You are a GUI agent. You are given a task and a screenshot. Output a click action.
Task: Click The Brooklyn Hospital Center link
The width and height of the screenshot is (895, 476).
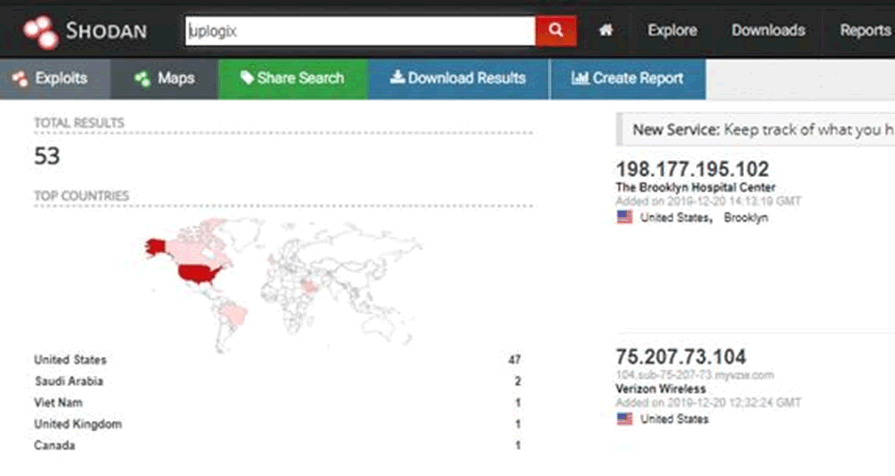coord(695,187)
